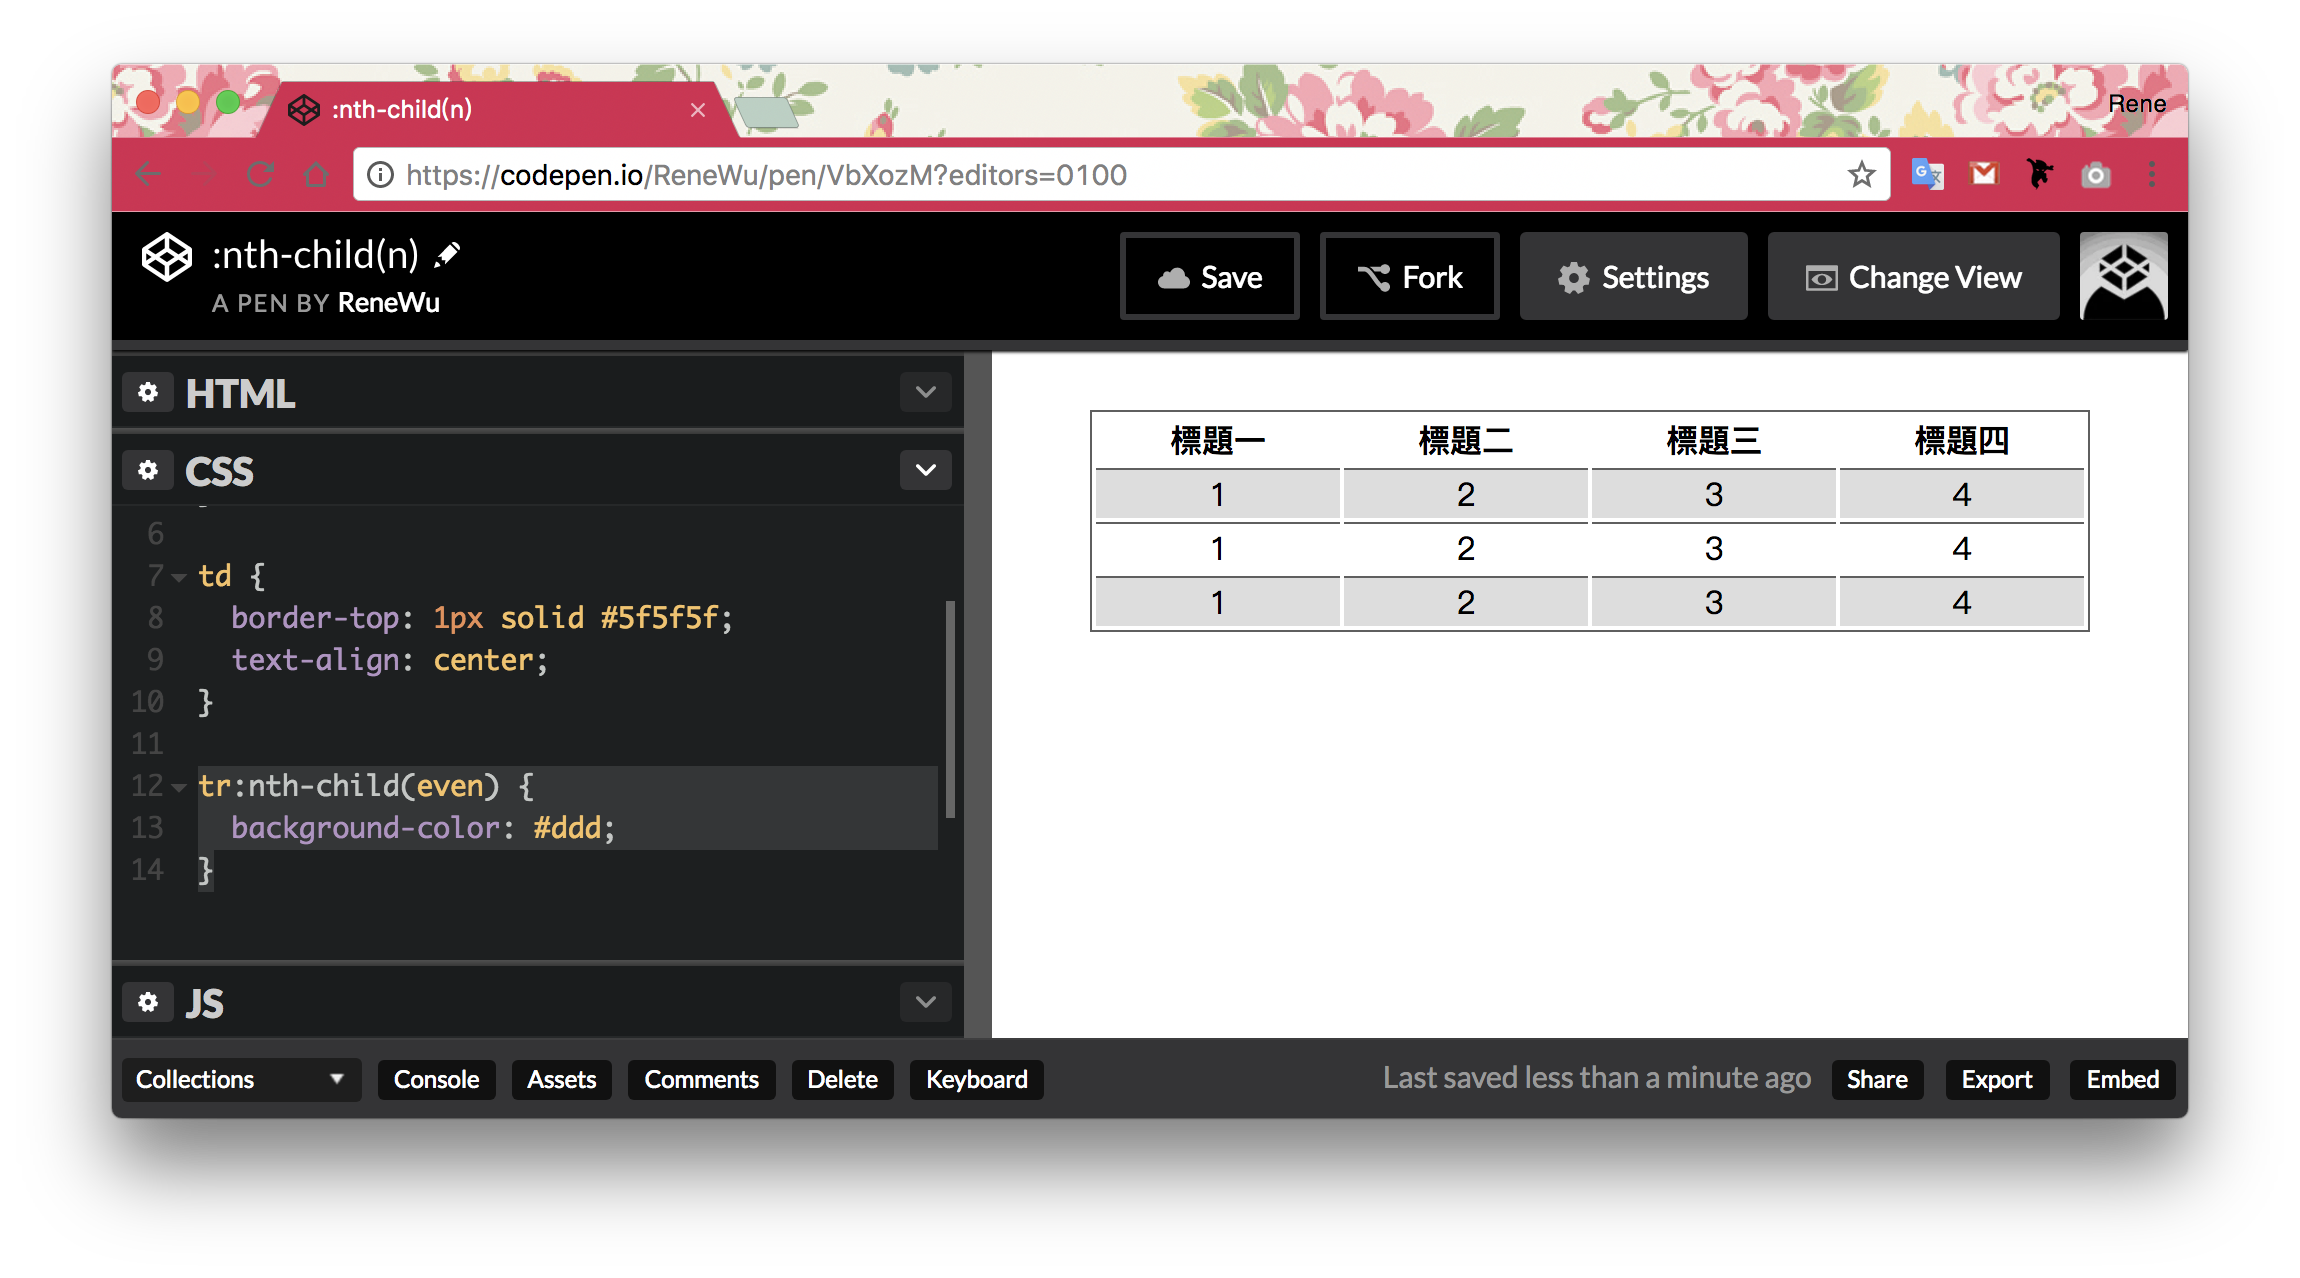The height and width of the screenshot is (1278, 2300).
Task: Click 'border-top' property in CSS
Action: point(316,618)
